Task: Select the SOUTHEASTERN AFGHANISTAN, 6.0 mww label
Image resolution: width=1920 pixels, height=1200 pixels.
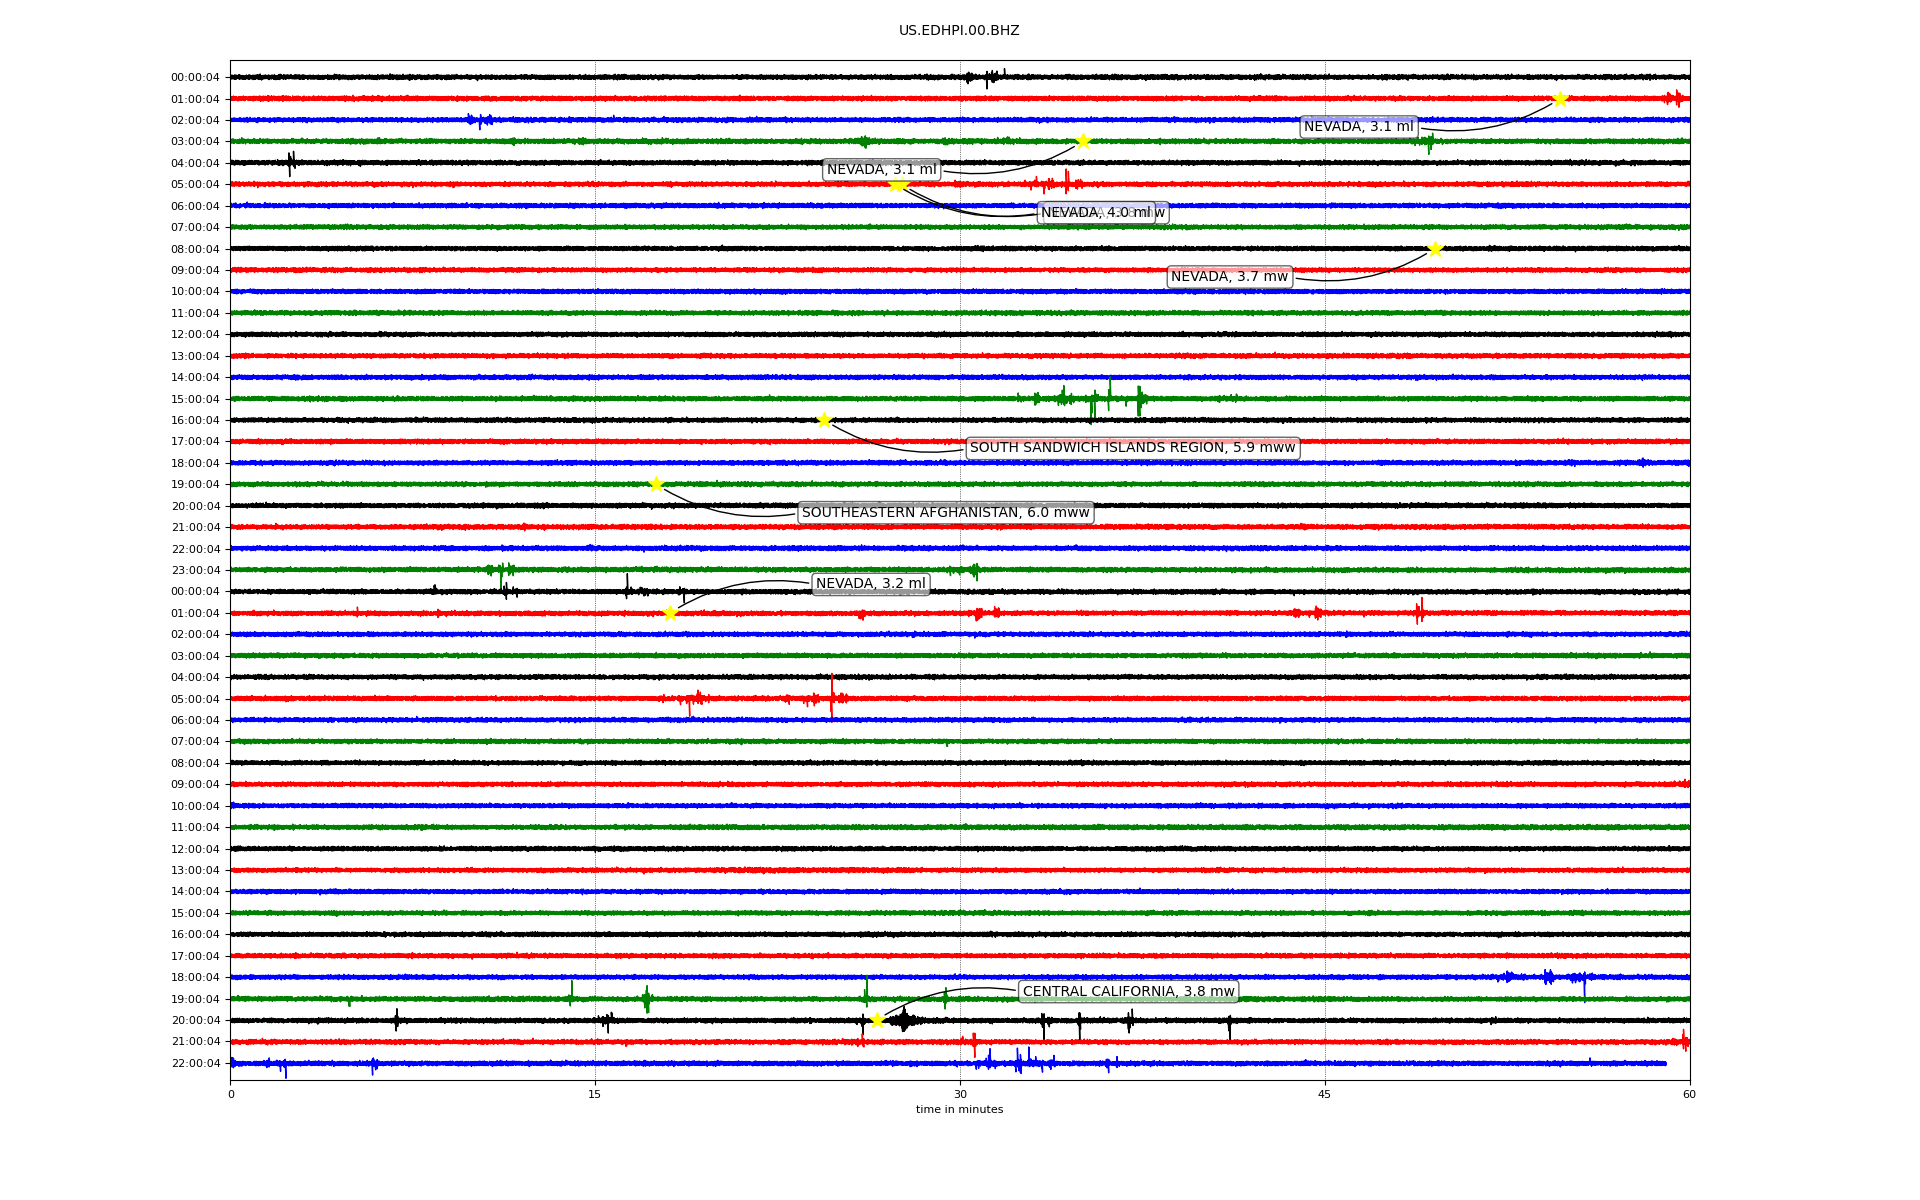Action: 945,513
